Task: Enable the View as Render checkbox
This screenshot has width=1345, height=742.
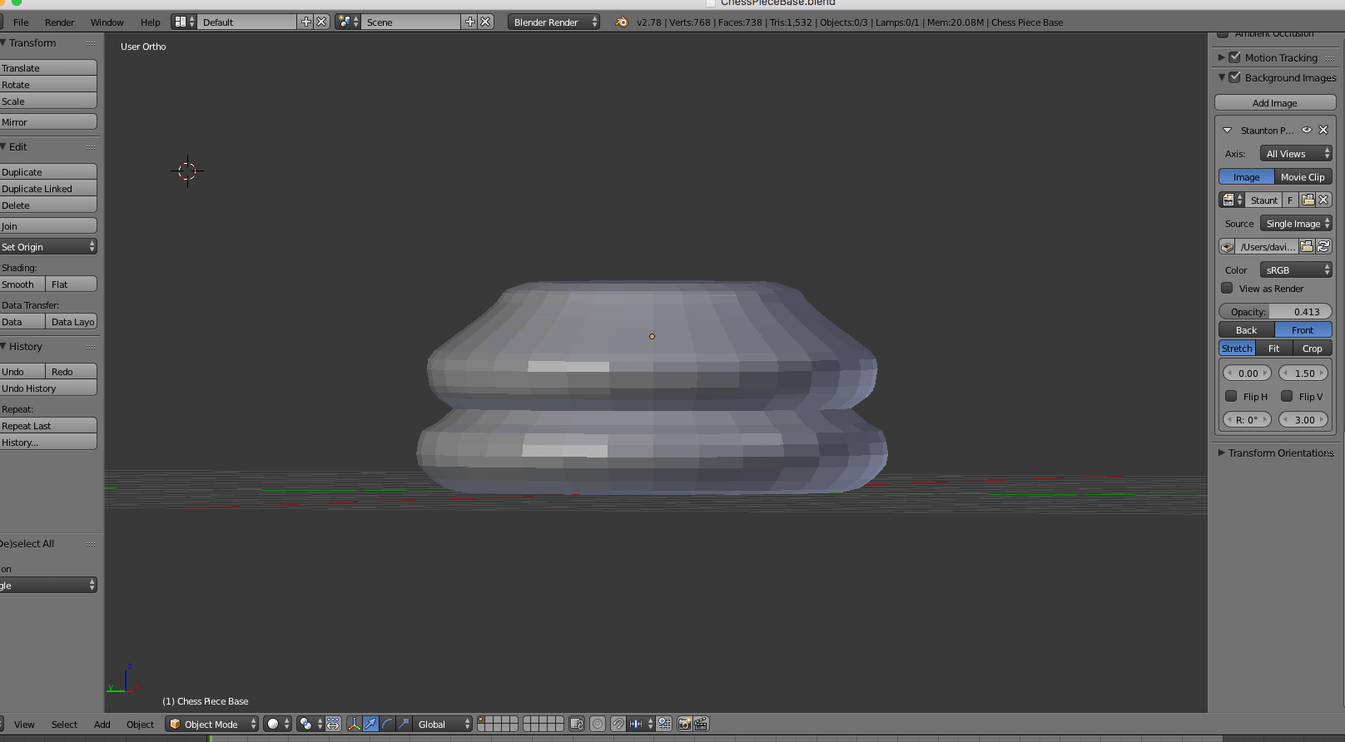Action: 1227,289
